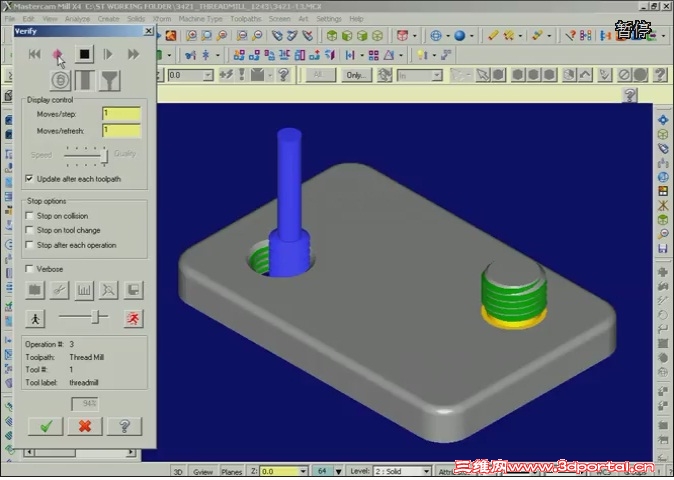The width and height of the screenshot is (674, 480).
Task: Open the Z depth 0.0 dropdown in status bar
Action: click(x=303, y=471)
